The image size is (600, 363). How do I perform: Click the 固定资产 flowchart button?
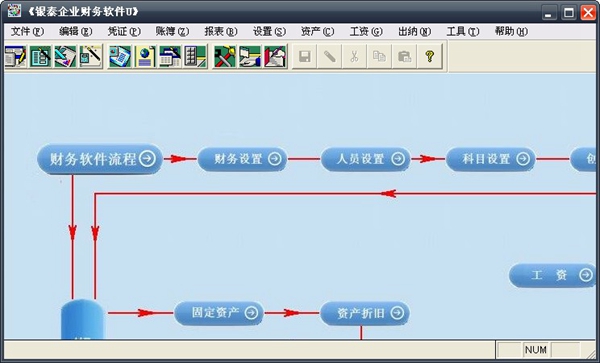pyautogui.click(x=219, y=313)
